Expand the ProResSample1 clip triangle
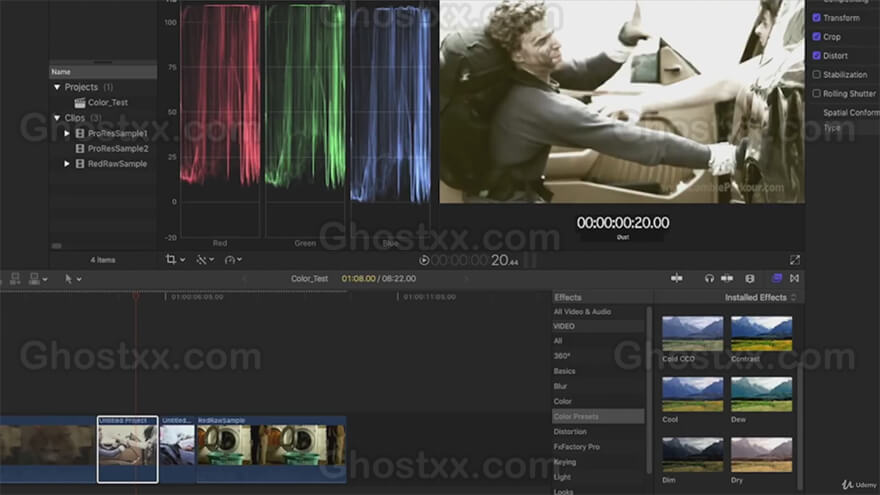Viewport: 880px width, 495px height. coord(67,133)
